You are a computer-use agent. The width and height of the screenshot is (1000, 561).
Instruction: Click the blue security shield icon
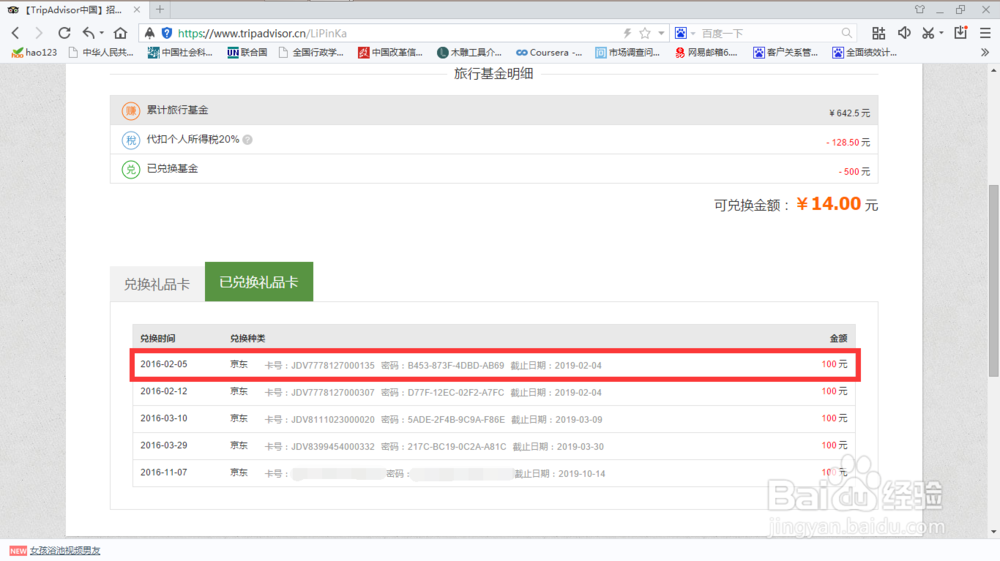pos(166,33)
